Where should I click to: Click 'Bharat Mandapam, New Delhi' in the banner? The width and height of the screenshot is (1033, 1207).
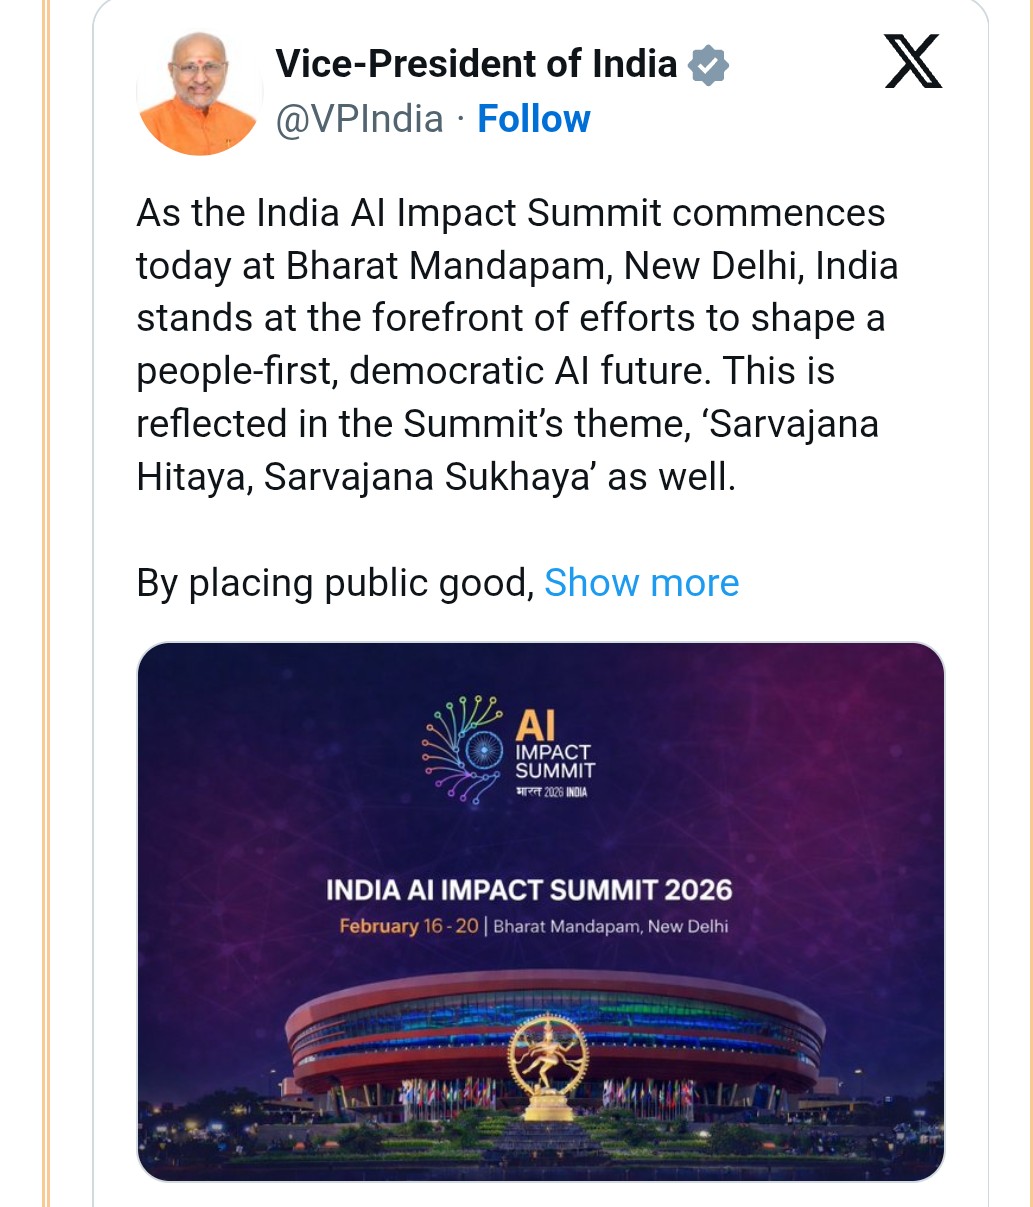pyautogui.click(x=610, y=926)
